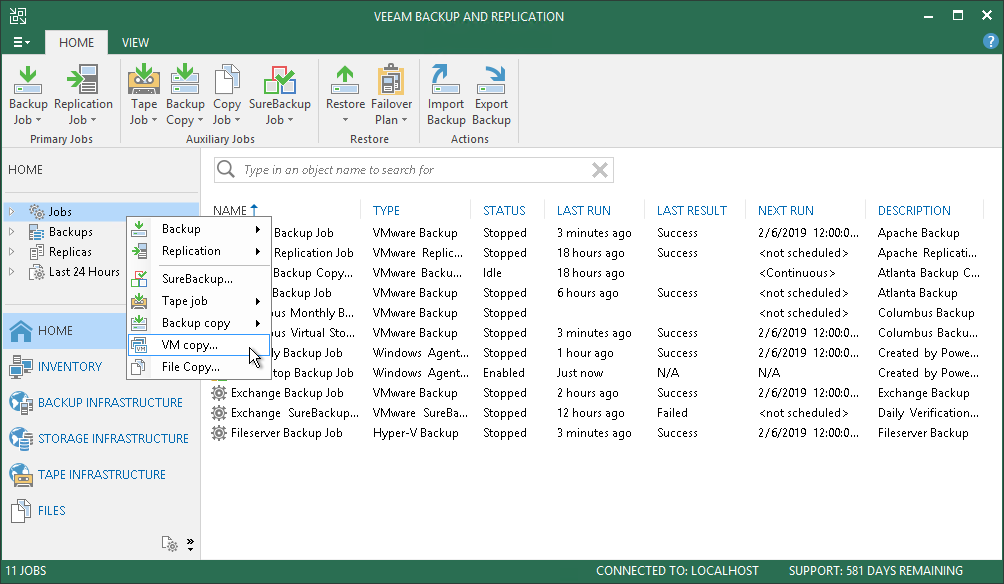1004x584 pixels.
Task: Click the Restore ribbon icon
Action: pos(345,95)
